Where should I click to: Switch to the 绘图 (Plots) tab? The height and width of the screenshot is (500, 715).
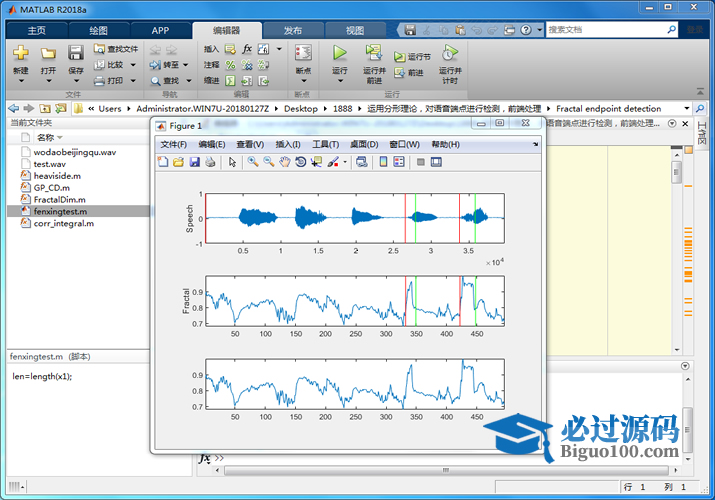coord(98,31)
